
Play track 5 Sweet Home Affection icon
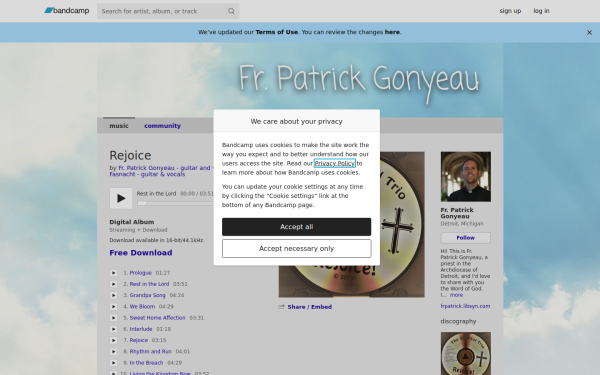click(113, 318)
